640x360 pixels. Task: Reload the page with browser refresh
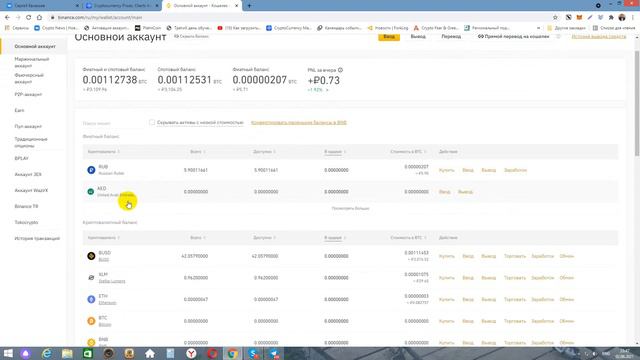tap(29, 17)
